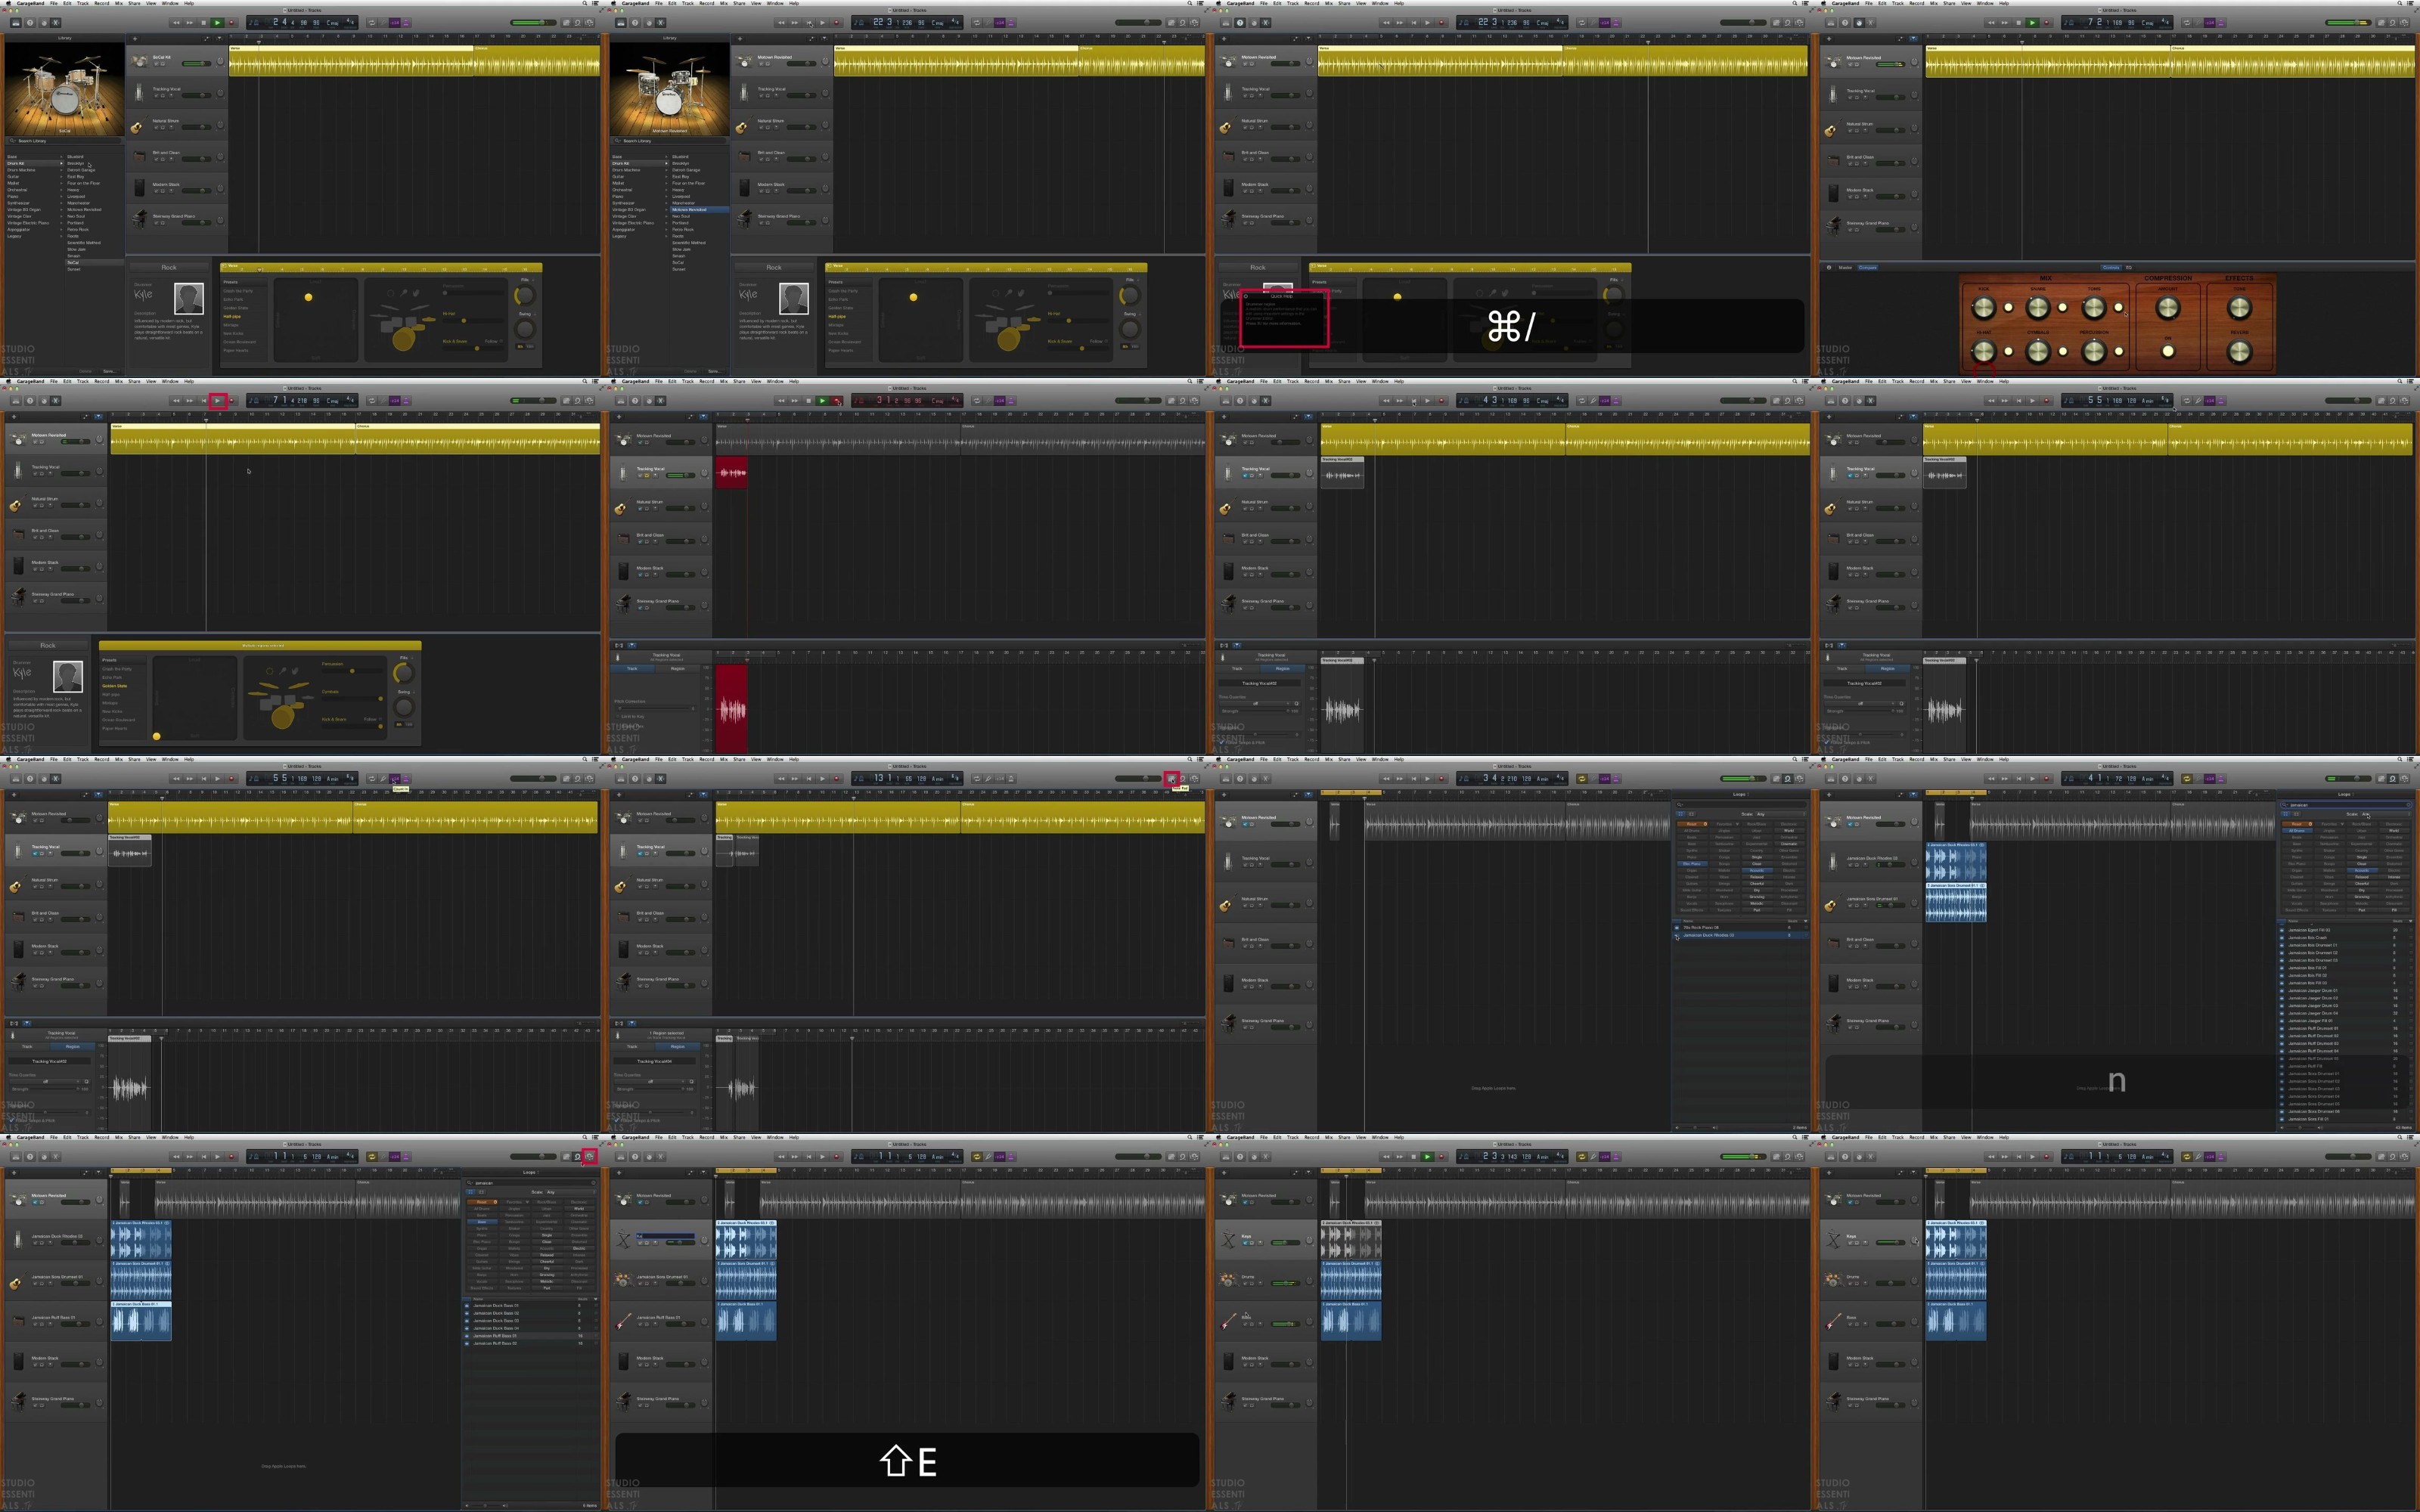
Task: Toggle the light button next to the SNARE knob
Action: (x=2062, y=308)
